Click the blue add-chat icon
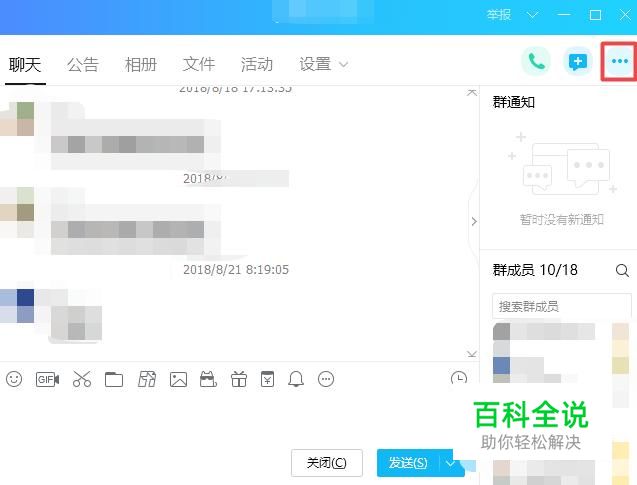 point(578,62)
